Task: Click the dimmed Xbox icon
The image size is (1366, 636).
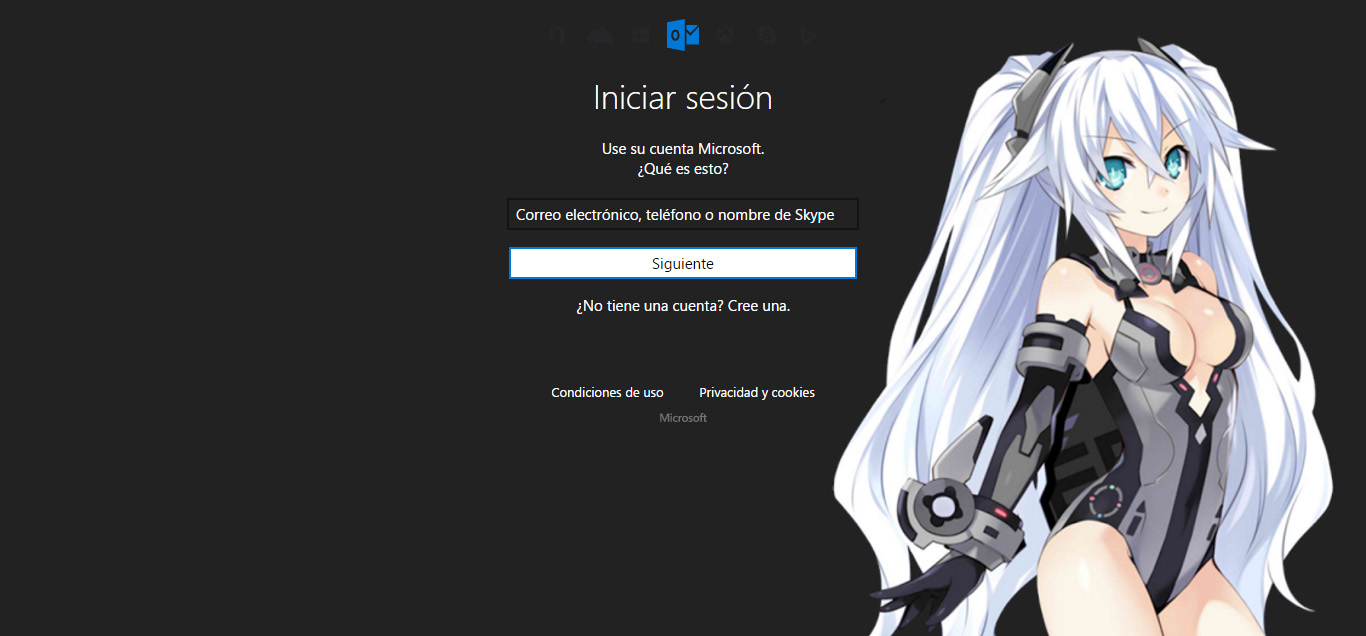Action: (x=725, y=36)
